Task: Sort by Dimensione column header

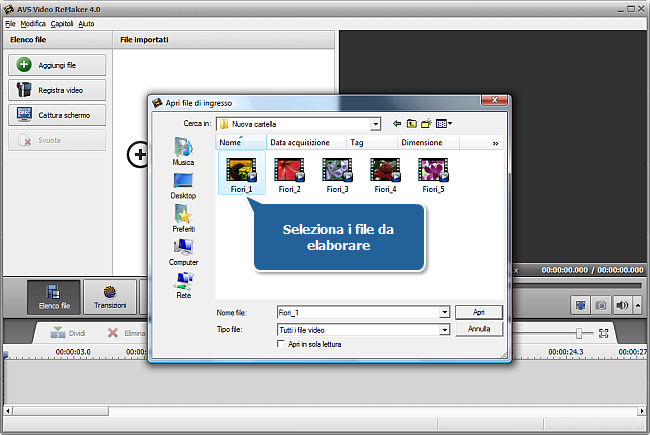Action: coord(428,142)
